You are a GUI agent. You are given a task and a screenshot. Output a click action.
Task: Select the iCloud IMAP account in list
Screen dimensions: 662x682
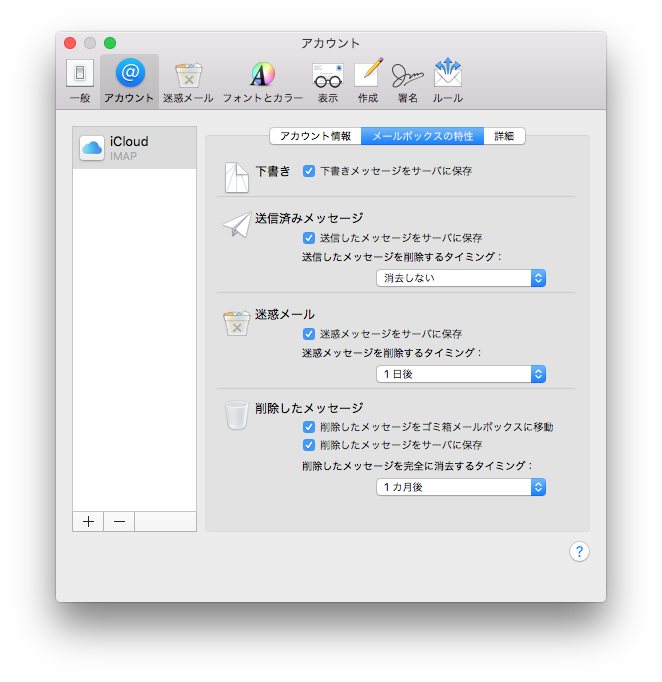[134, 148]
